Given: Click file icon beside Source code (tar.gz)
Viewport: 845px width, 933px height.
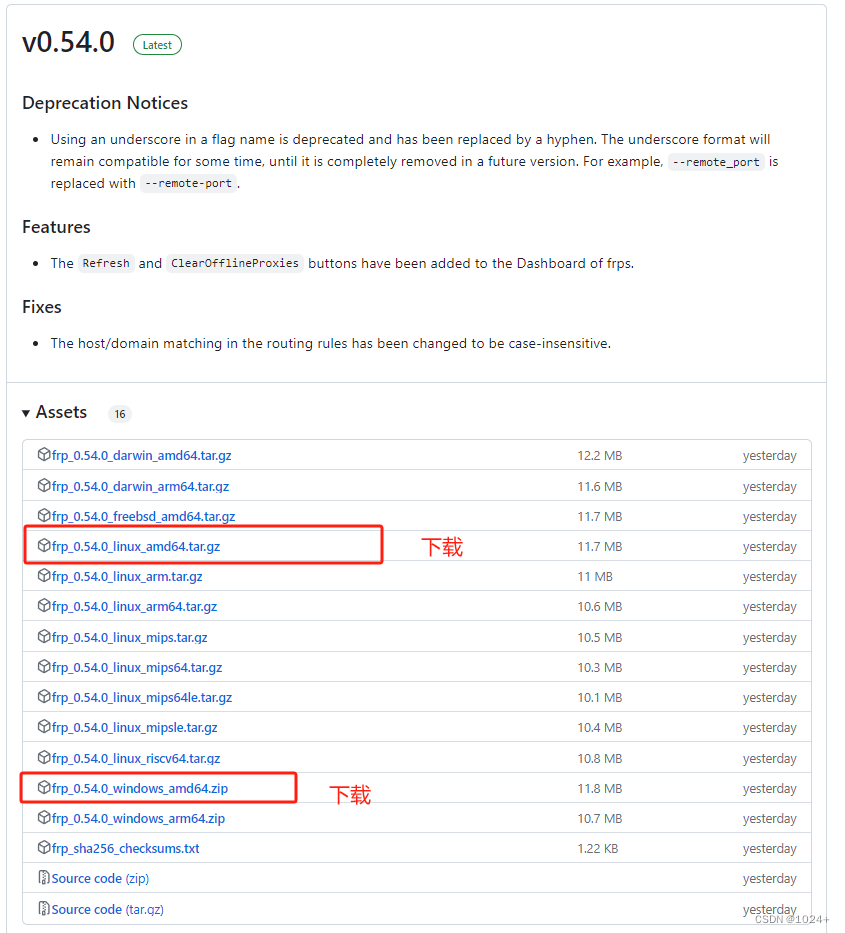Looking at the screenshot, I should [x=44, y=909].
